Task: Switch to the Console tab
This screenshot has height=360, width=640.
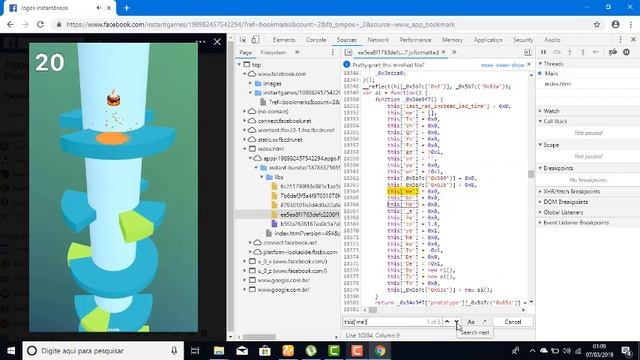Action: [x=316, y=40]
